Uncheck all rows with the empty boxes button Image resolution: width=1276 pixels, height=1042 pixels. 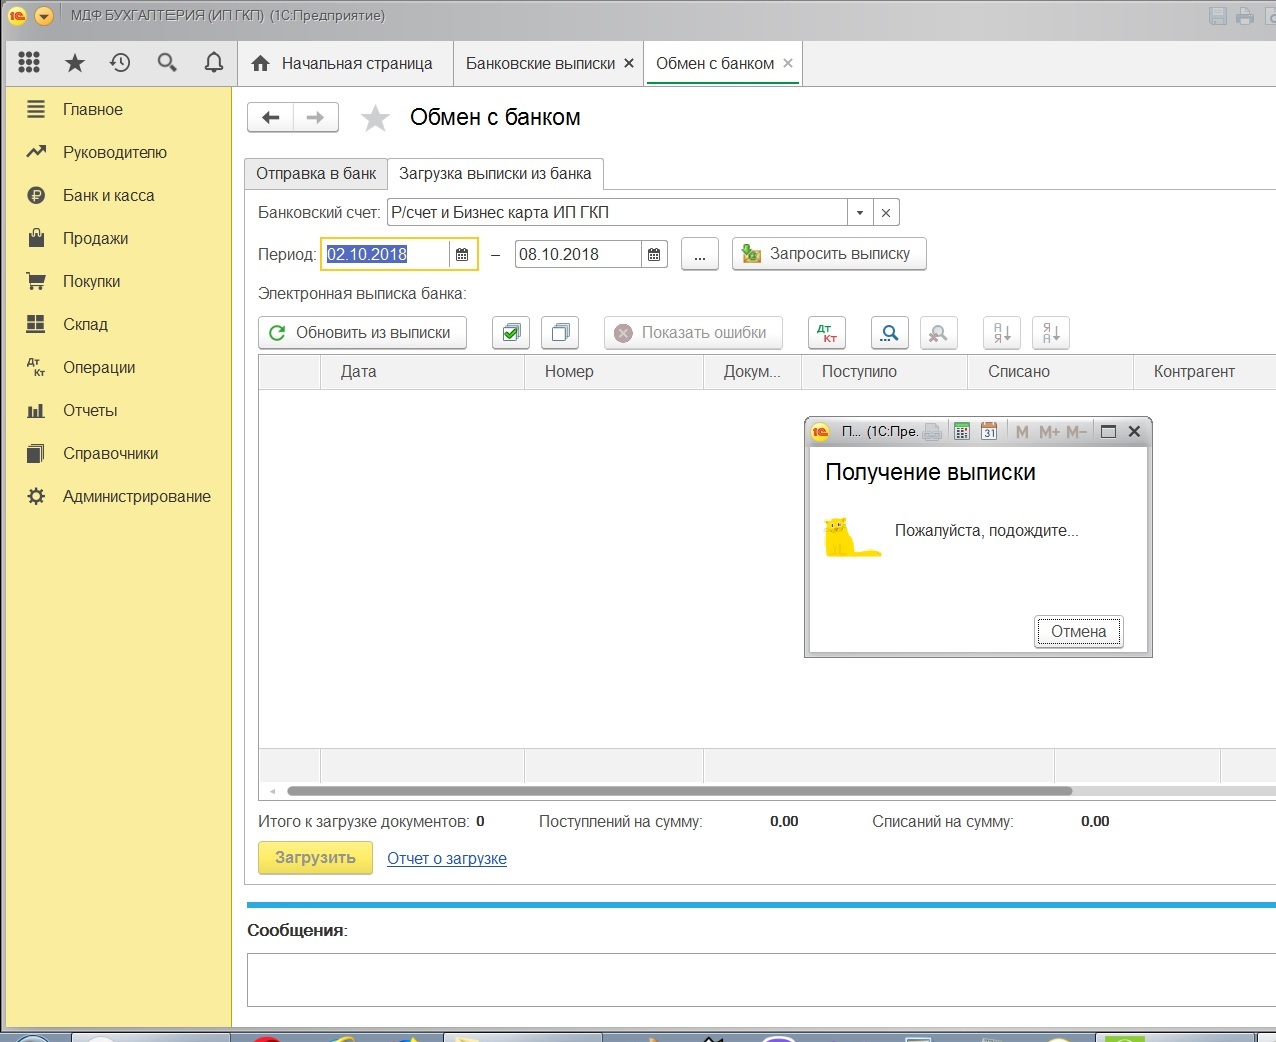560,333
